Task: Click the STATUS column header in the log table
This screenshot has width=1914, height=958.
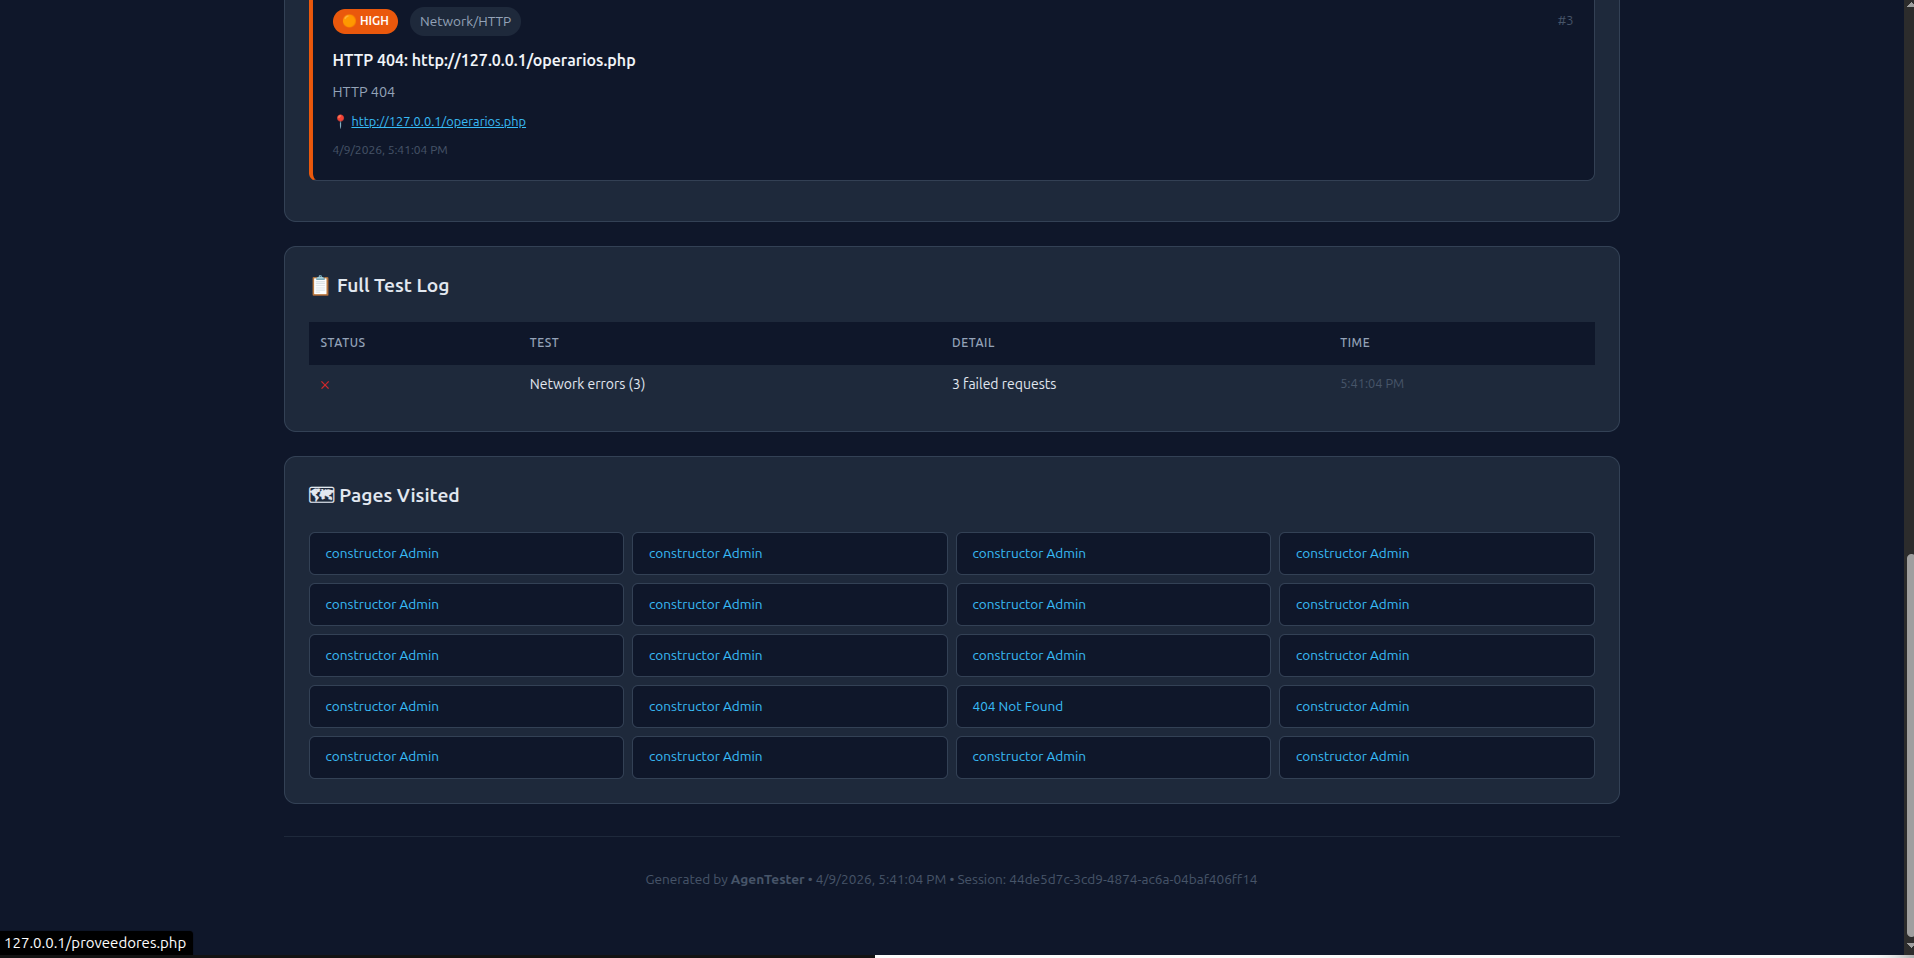Action: click(342, 342)
